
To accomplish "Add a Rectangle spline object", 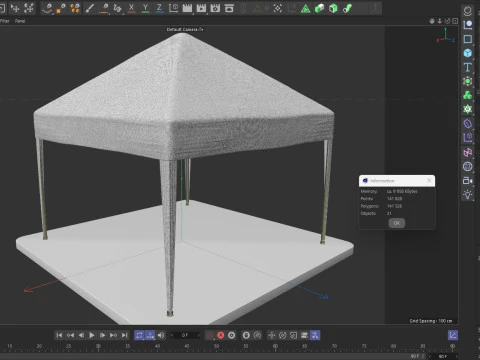I will point(468,39).
